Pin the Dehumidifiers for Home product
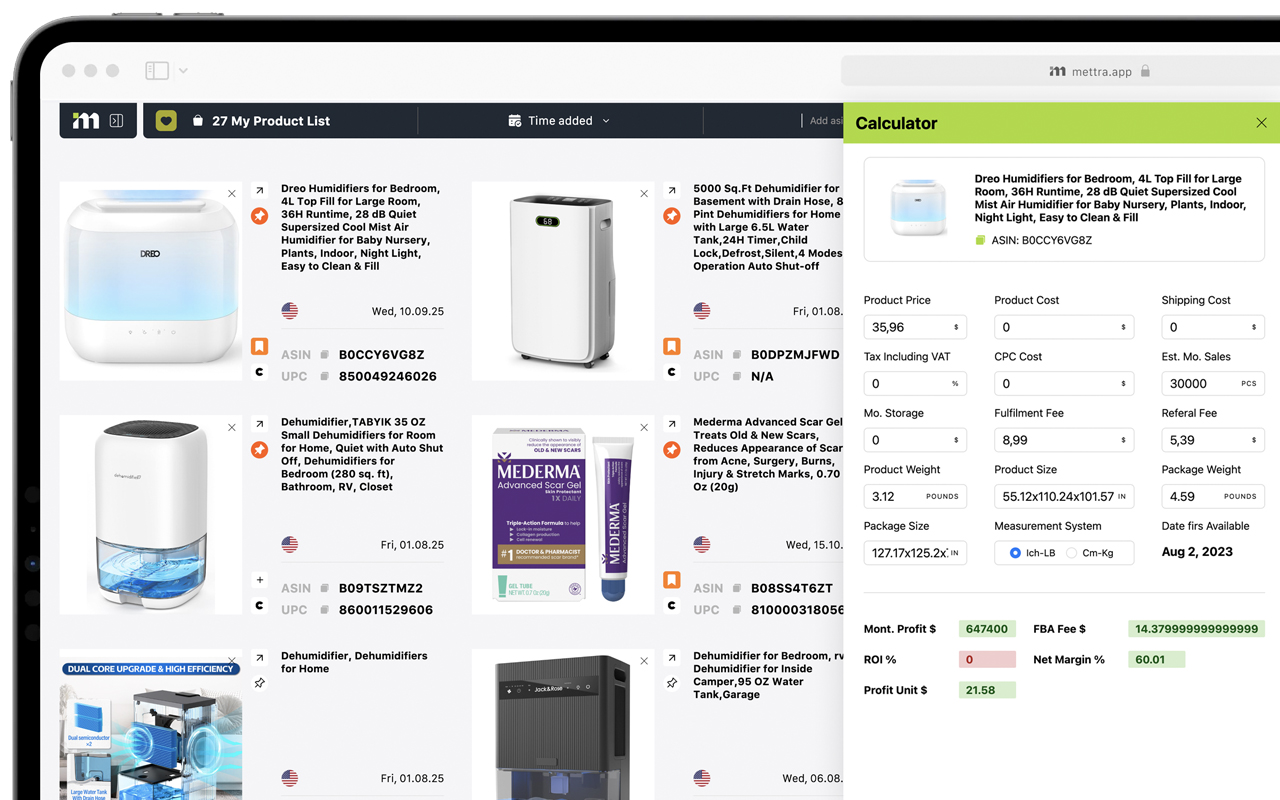Screen dimensions: 1280x800 (x=259, y=683)
